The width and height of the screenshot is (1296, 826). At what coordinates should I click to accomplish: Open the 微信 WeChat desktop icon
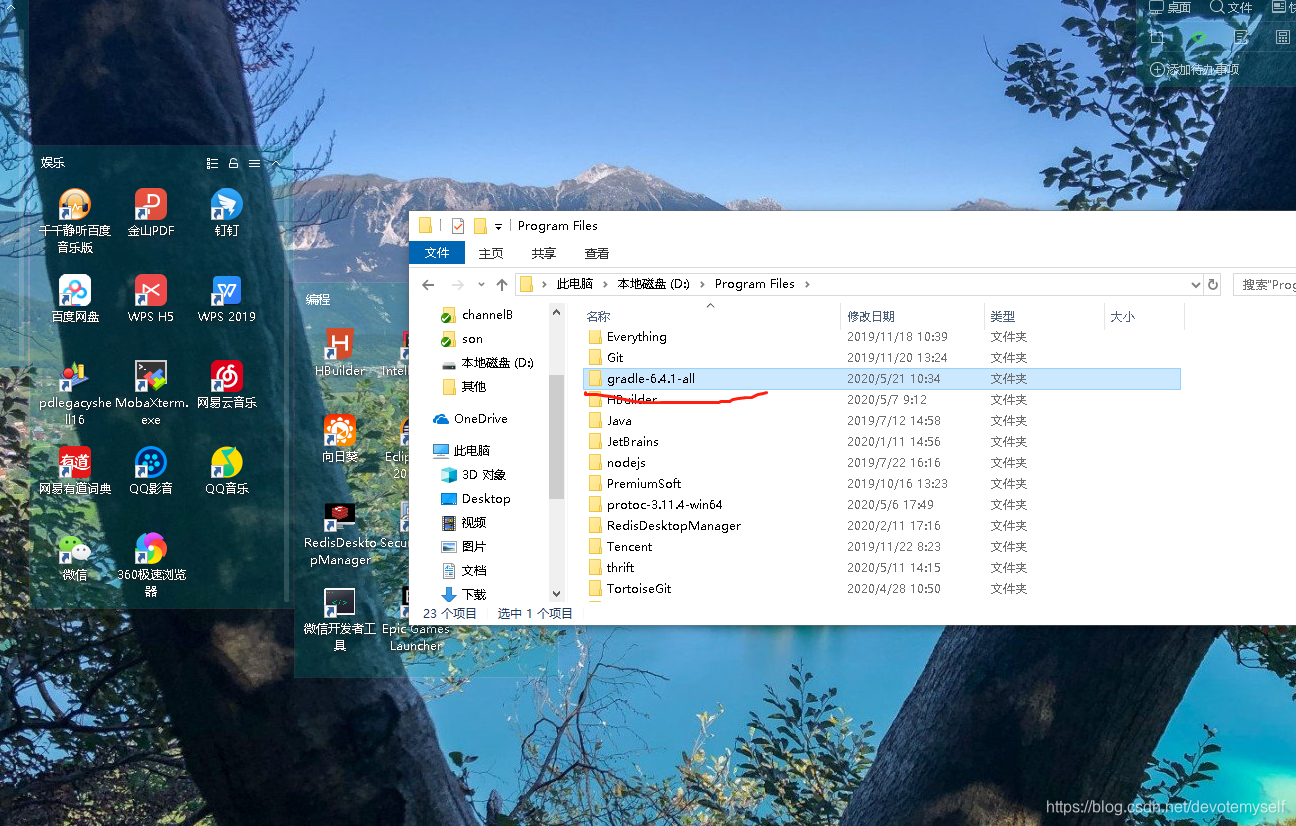75,558
